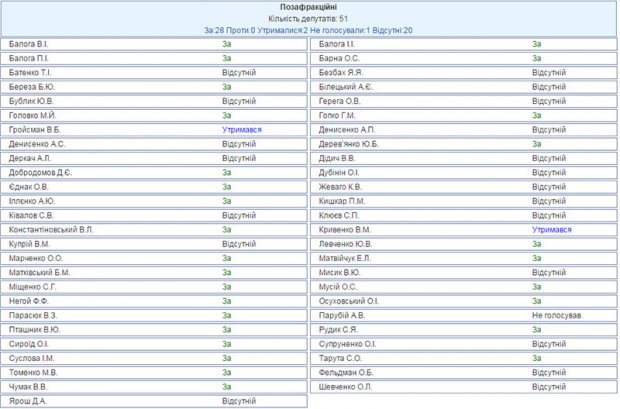Image resolution: width=620 pixels, height=409 pixels.
Task: Click Утримався status beside Кривенко В.М.
Action: 552,229
